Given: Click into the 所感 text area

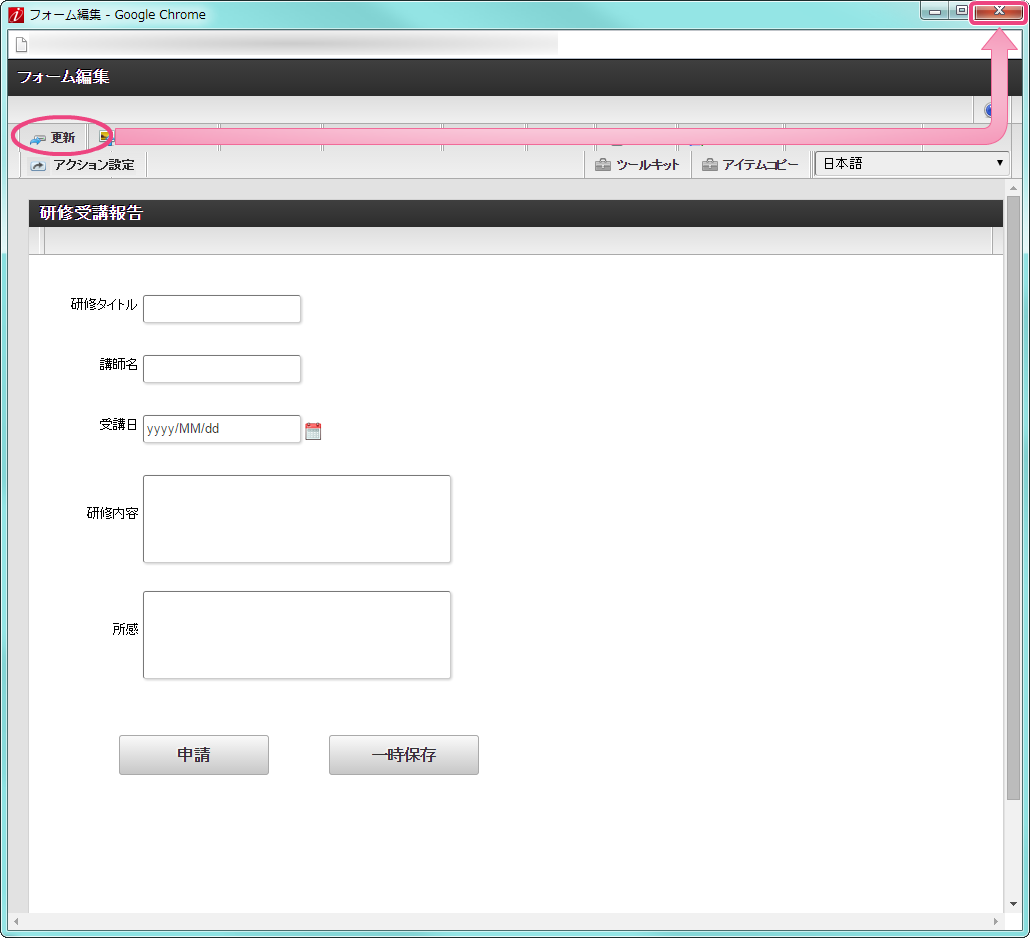Looking at the screenshot, I should click(297, 635).
